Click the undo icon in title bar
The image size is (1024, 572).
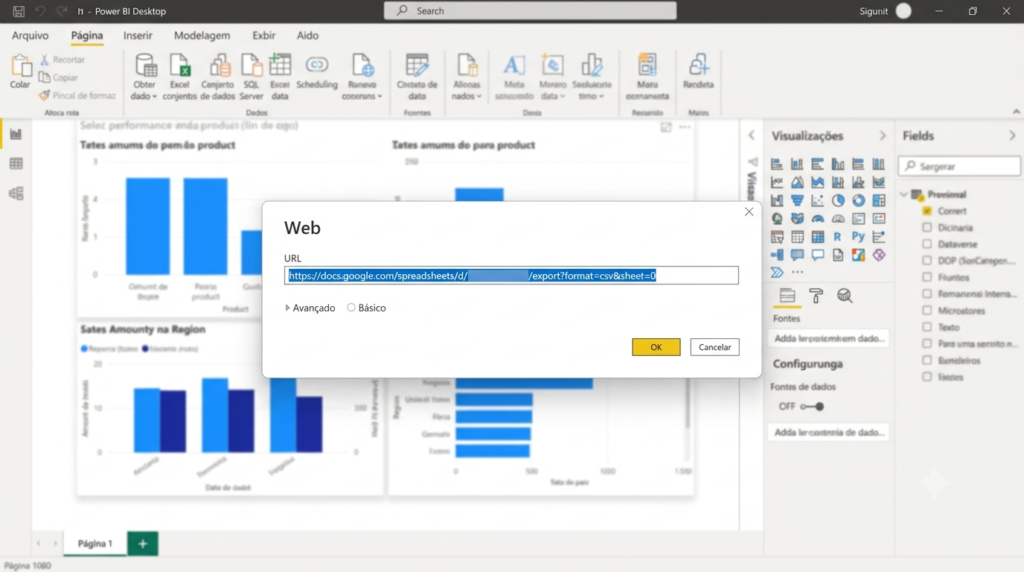[x=40, y=11]
